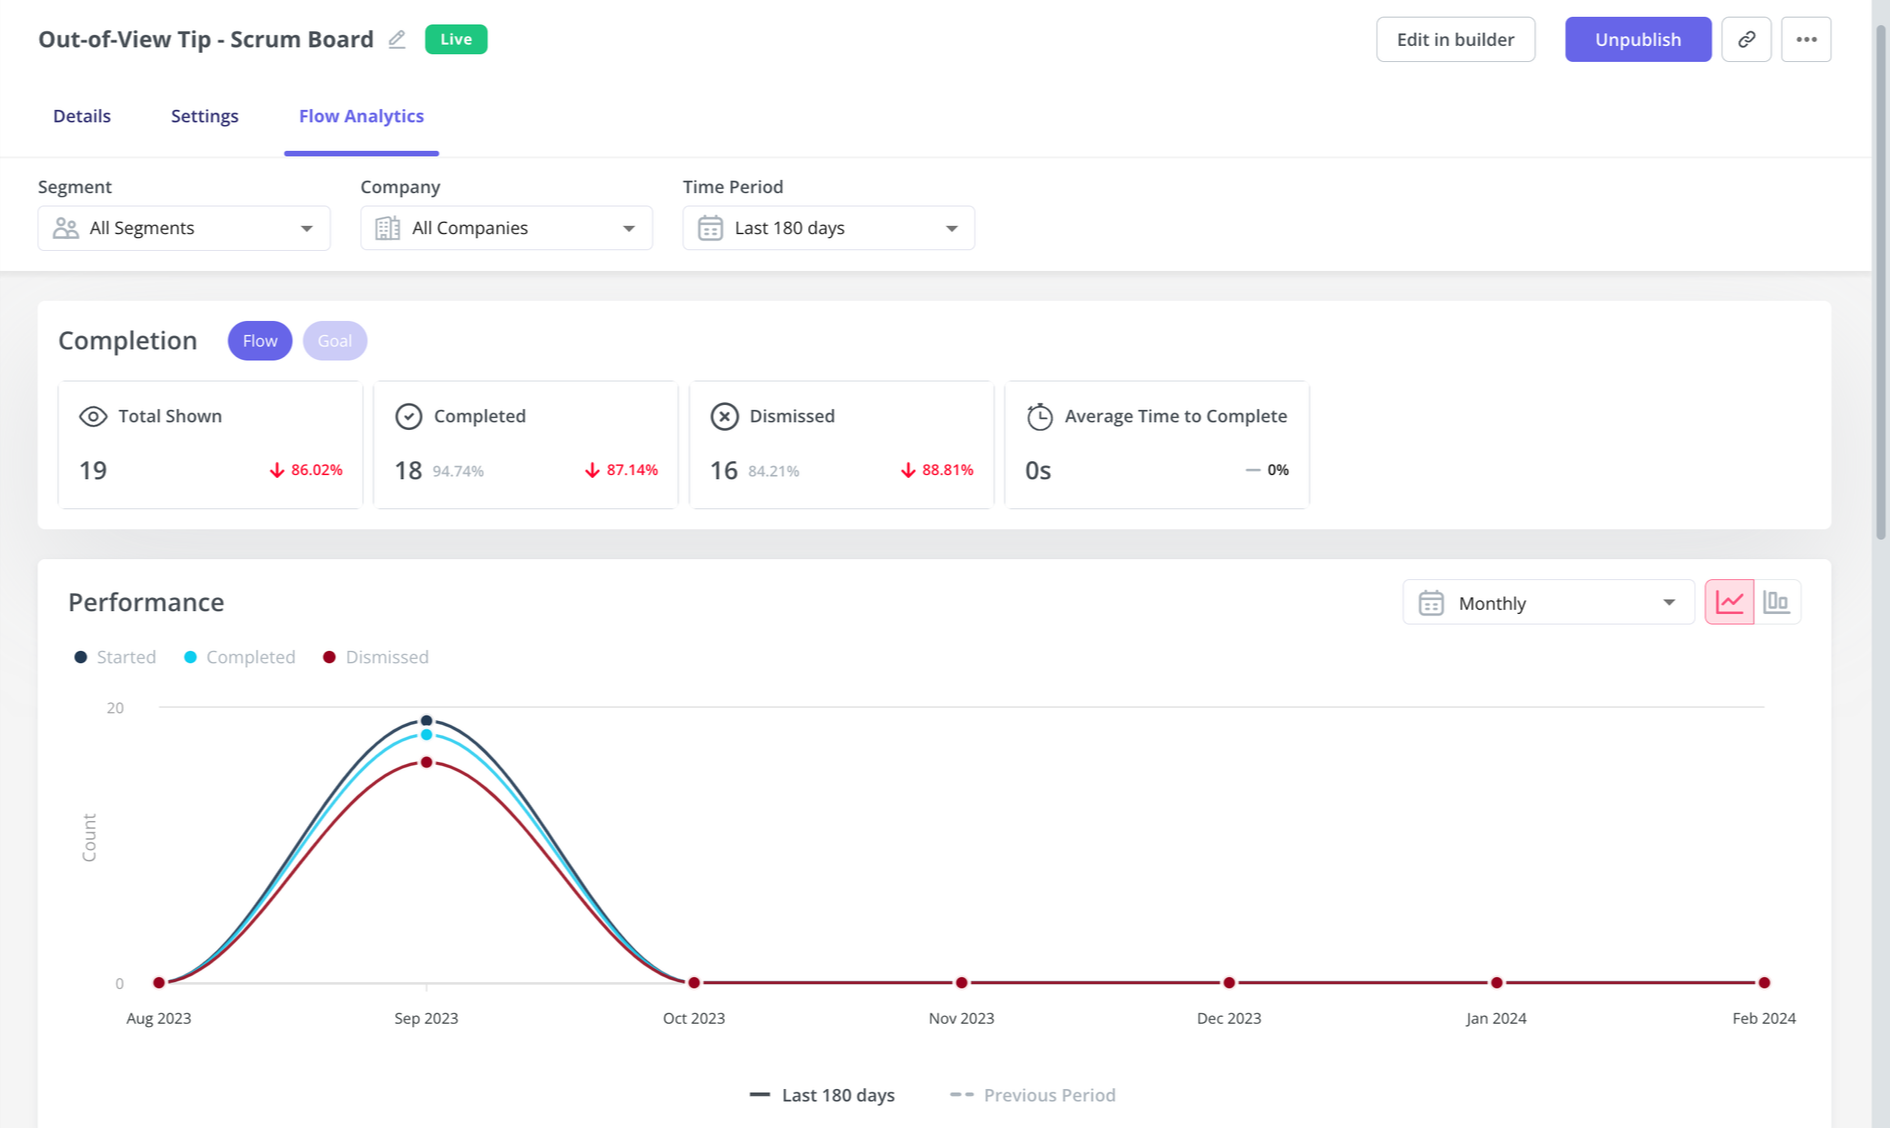Screen dimensions: 1890x1128
Task: Click the stopwatch icon on Average Time card
Action: click(x=1038, y=416)
